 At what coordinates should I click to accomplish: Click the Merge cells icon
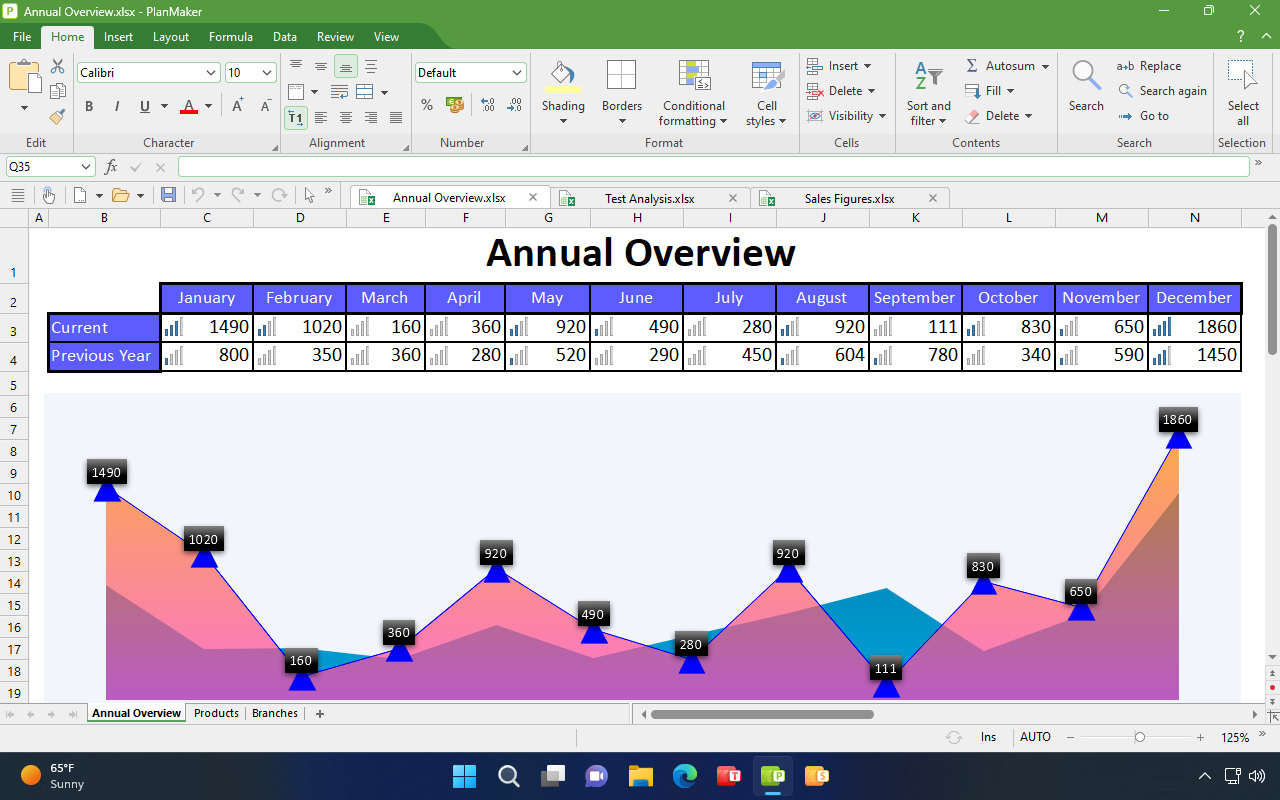[364, 92]
